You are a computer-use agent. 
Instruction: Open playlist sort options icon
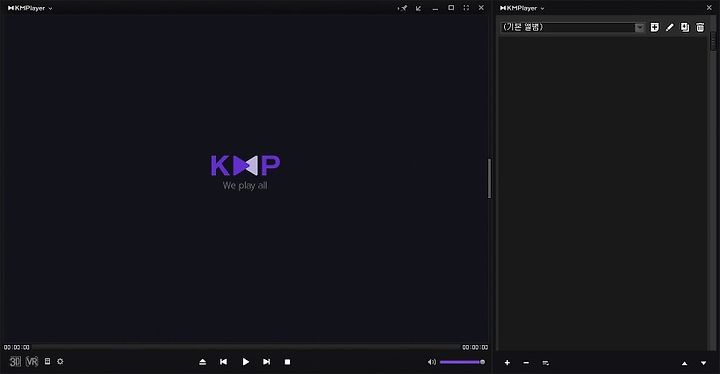[x=546, y=363]
